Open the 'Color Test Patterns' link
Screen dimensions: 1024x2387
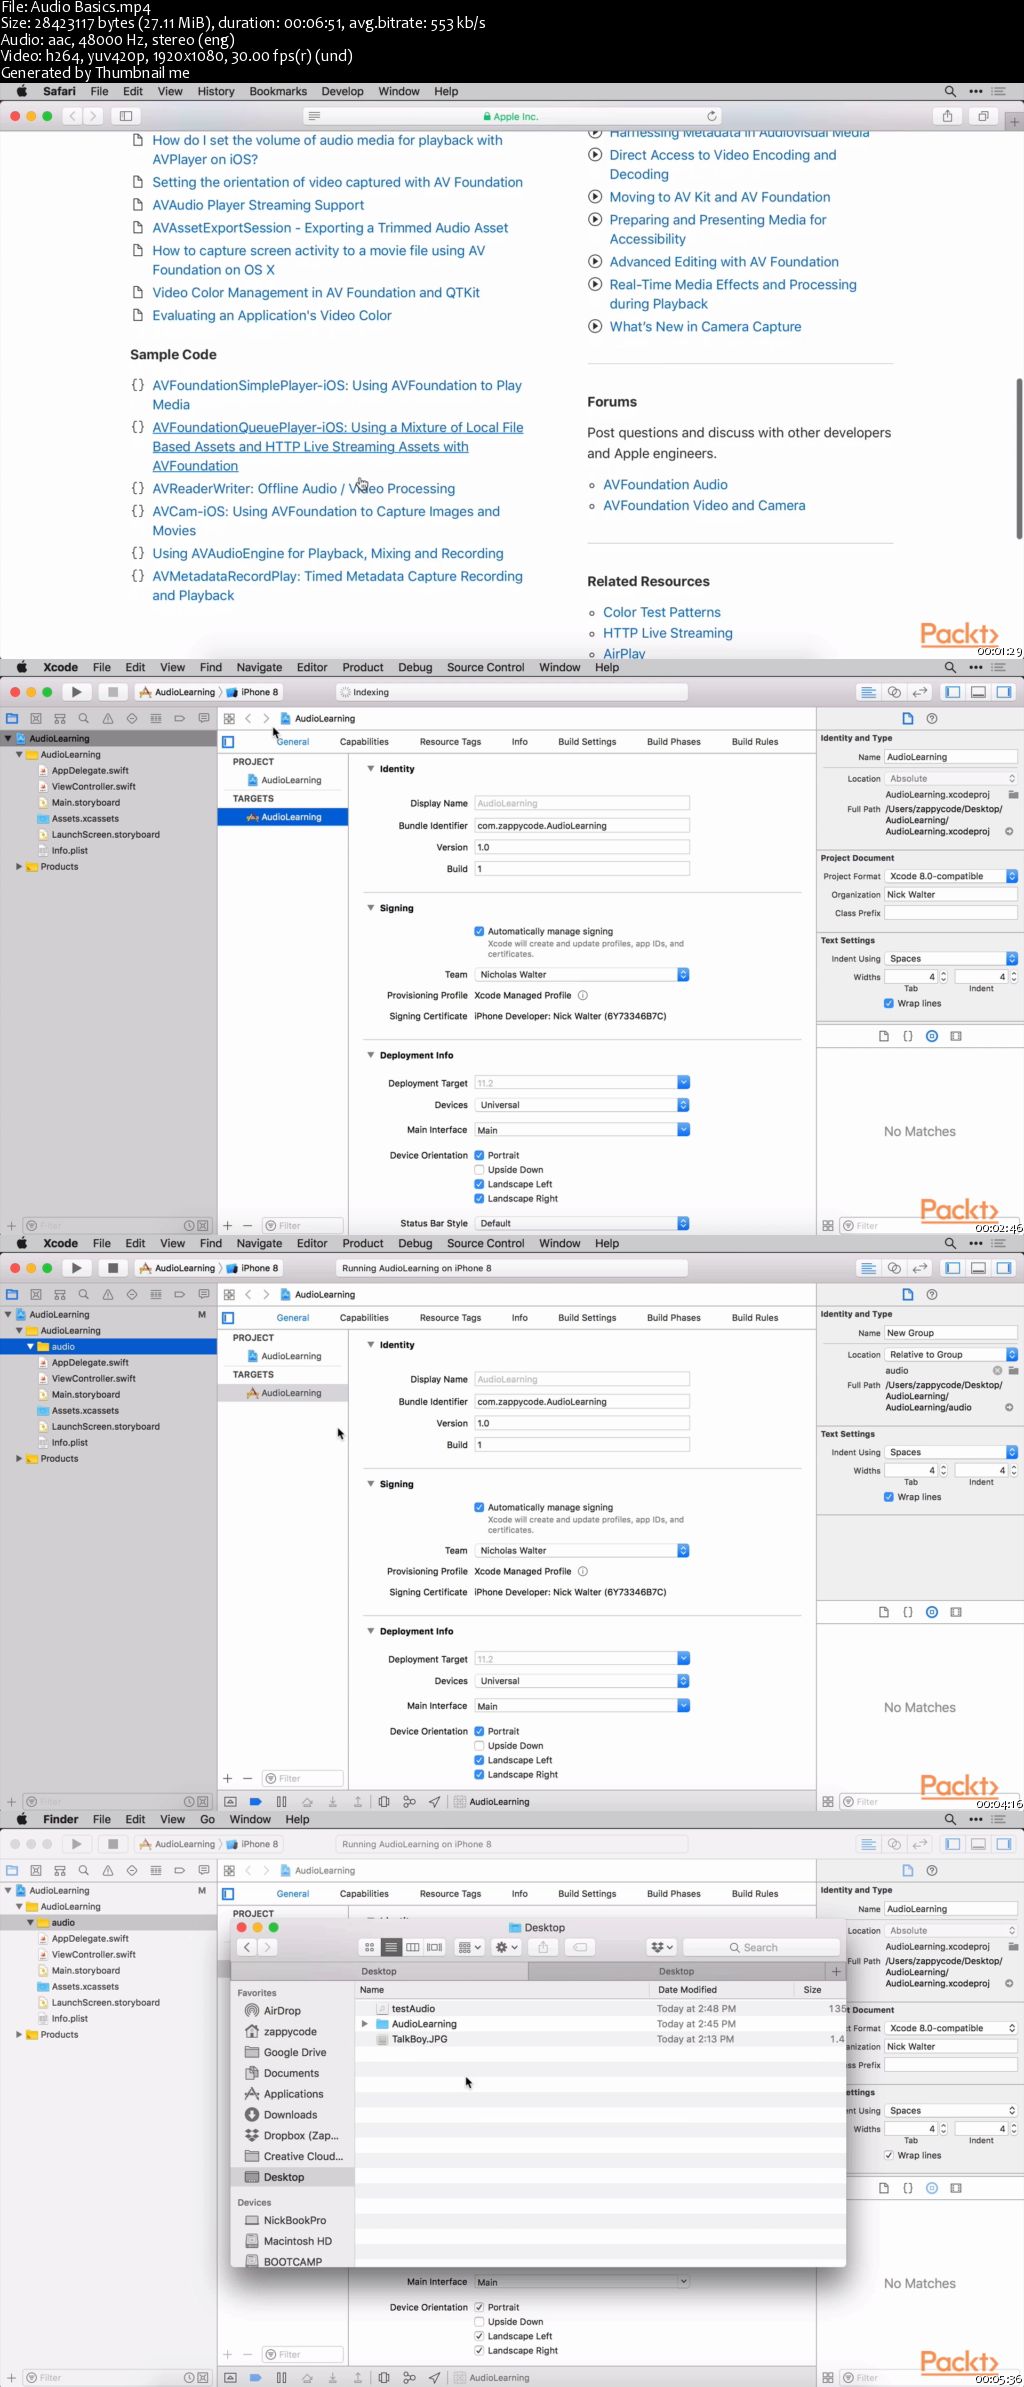click(x=662, y=612)
